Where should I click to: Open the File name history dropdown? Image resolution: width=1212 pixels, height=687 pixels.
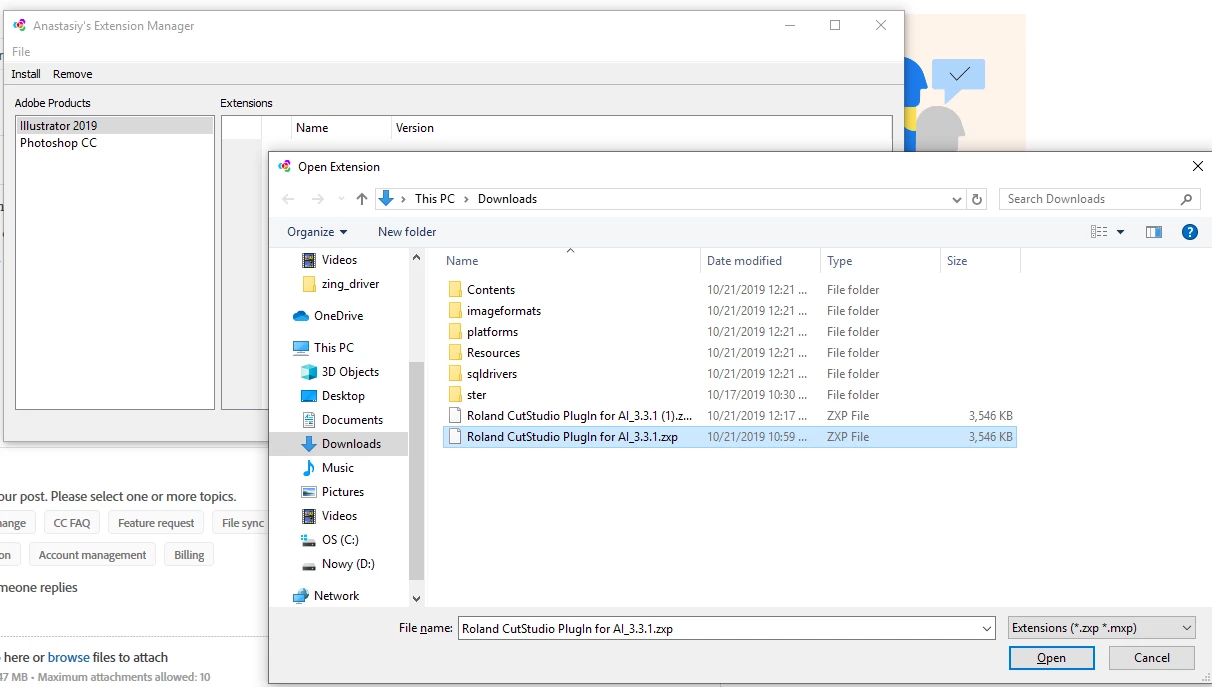[x=987, y=629]
